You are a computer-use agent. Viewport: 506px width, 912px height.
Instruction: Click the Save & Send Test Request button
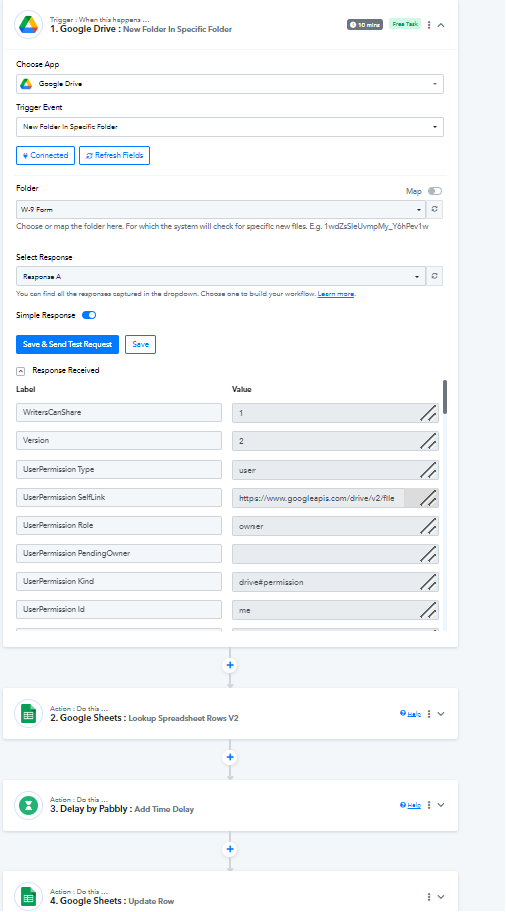pos(67,344)
